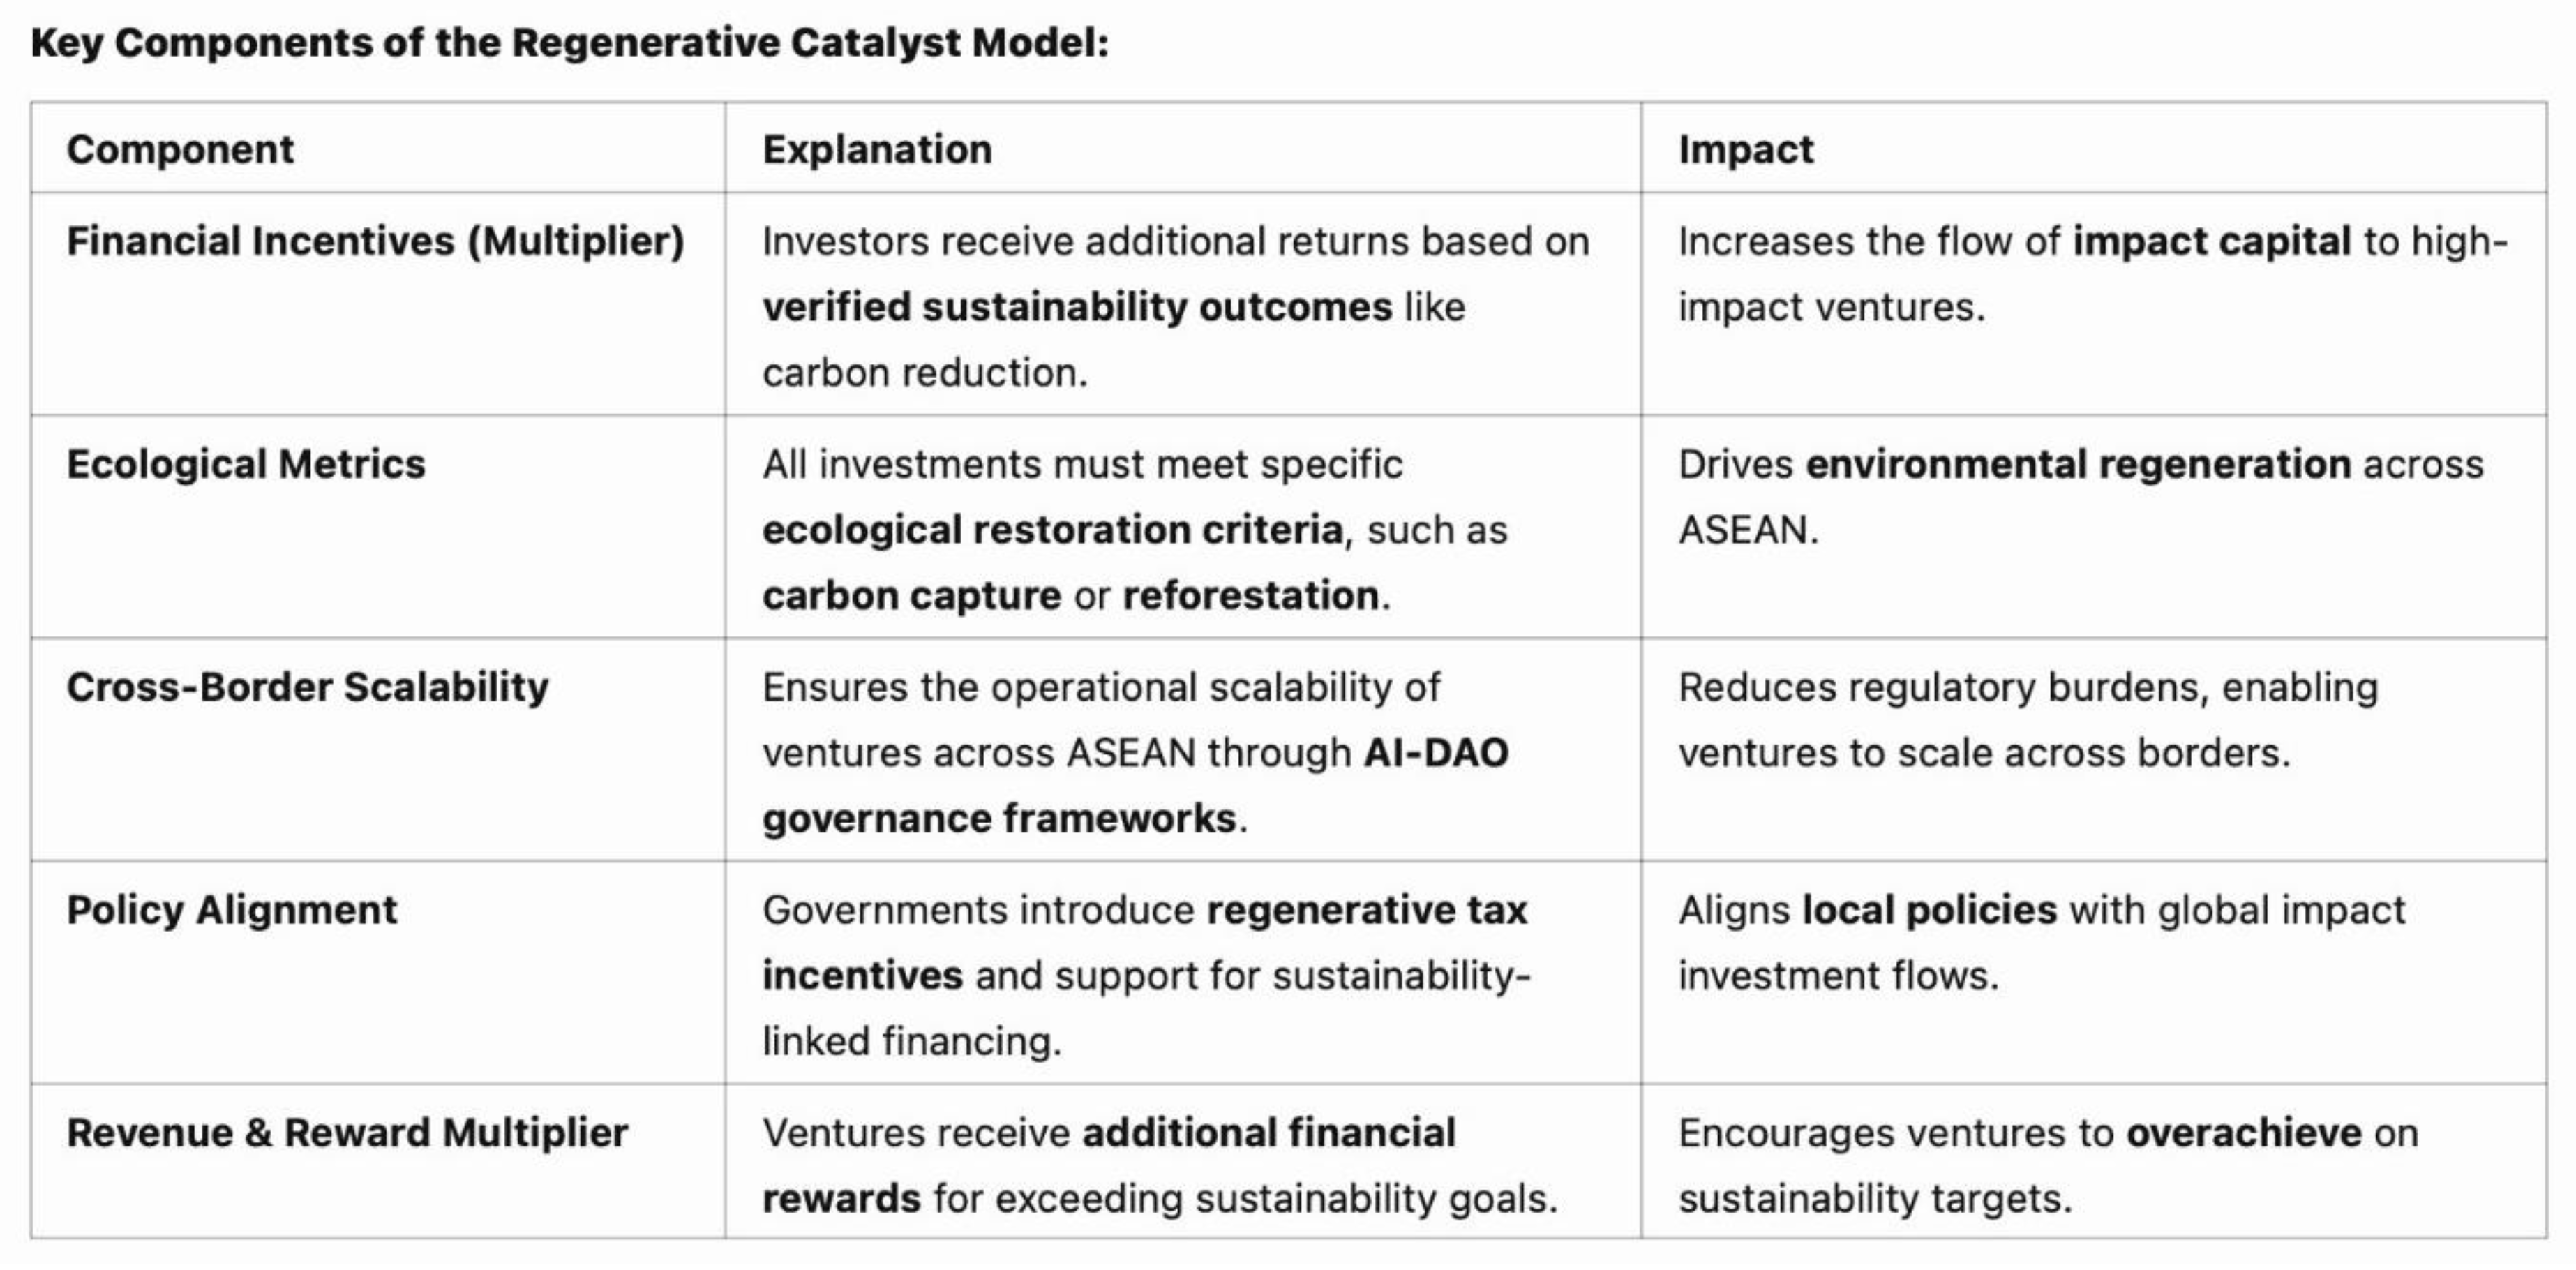Click the bold 'ecological restoration criteria' phrase

coord(1052,530)
